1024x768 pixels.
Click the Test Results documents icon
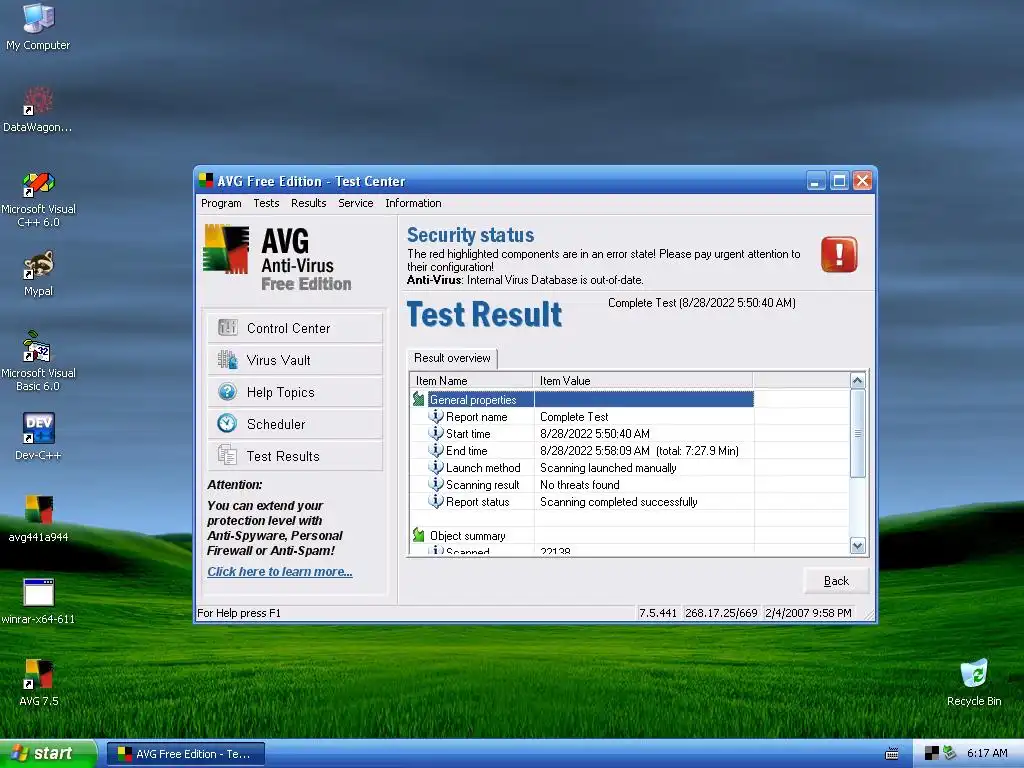point(227,455)
